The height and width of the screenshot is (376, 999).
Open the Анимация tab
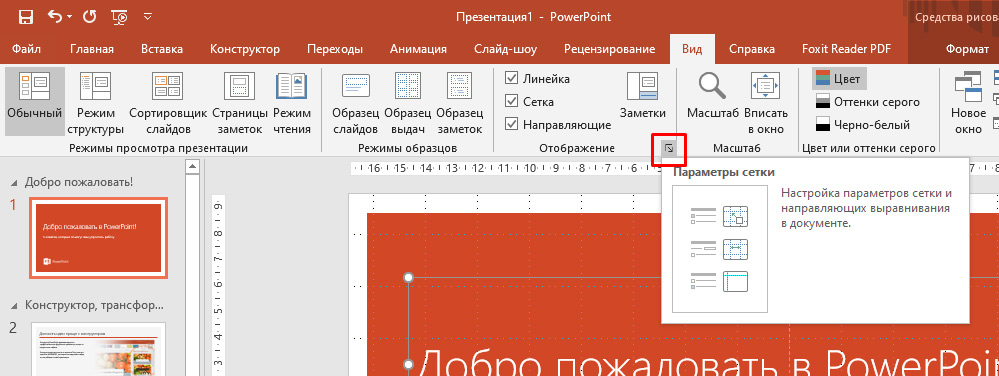tap(418, 49)
